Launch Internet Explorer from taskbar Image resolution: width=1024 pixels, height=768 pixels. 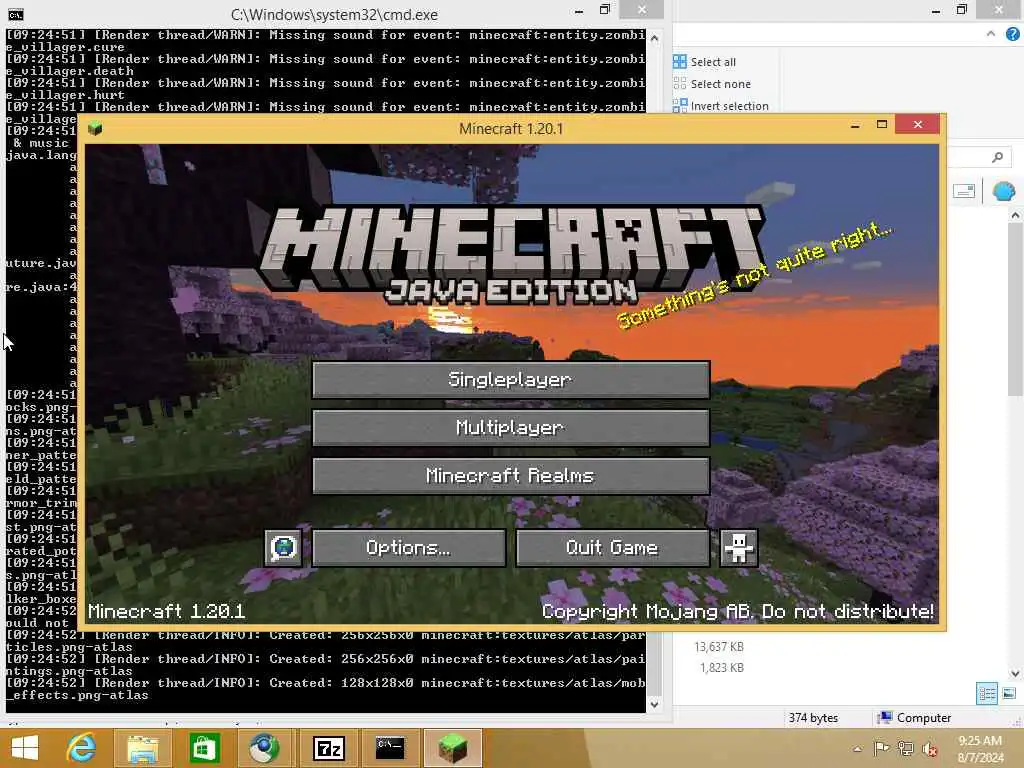tap(82, 748)
